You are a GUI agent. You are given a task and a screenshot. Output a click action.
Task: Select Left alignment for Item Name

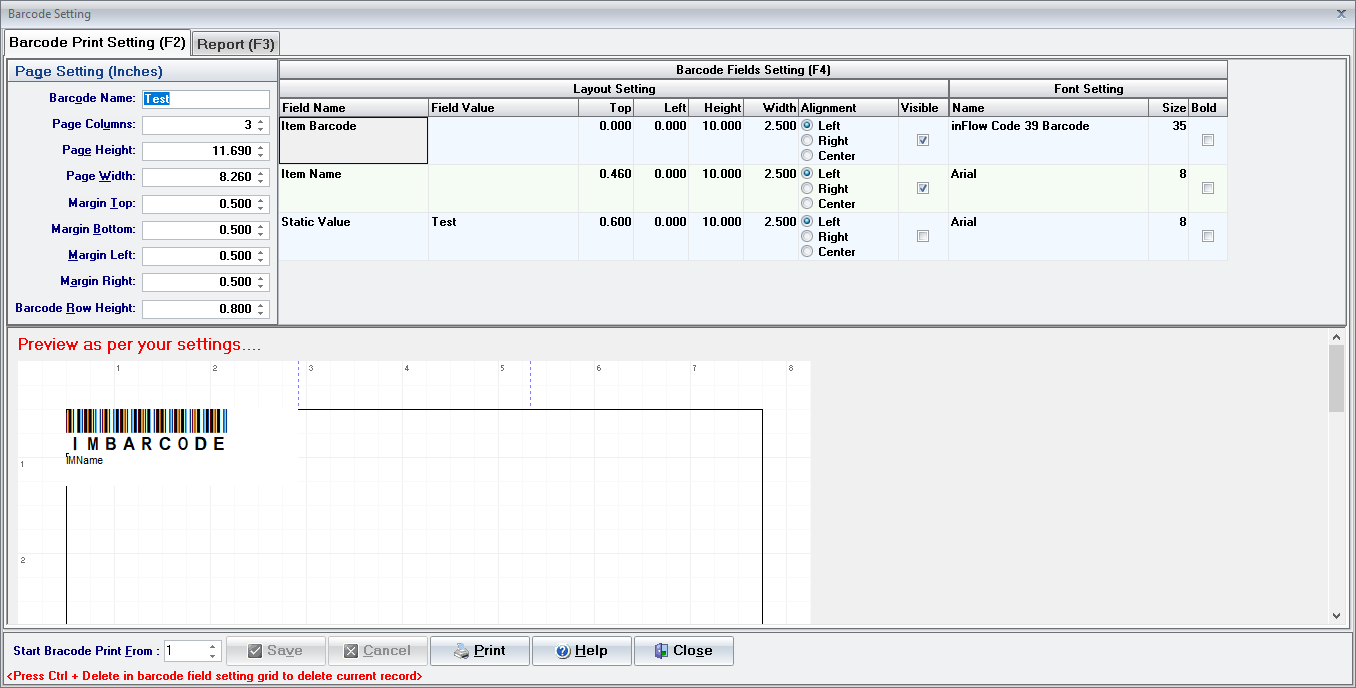click(x=807, y=173)
